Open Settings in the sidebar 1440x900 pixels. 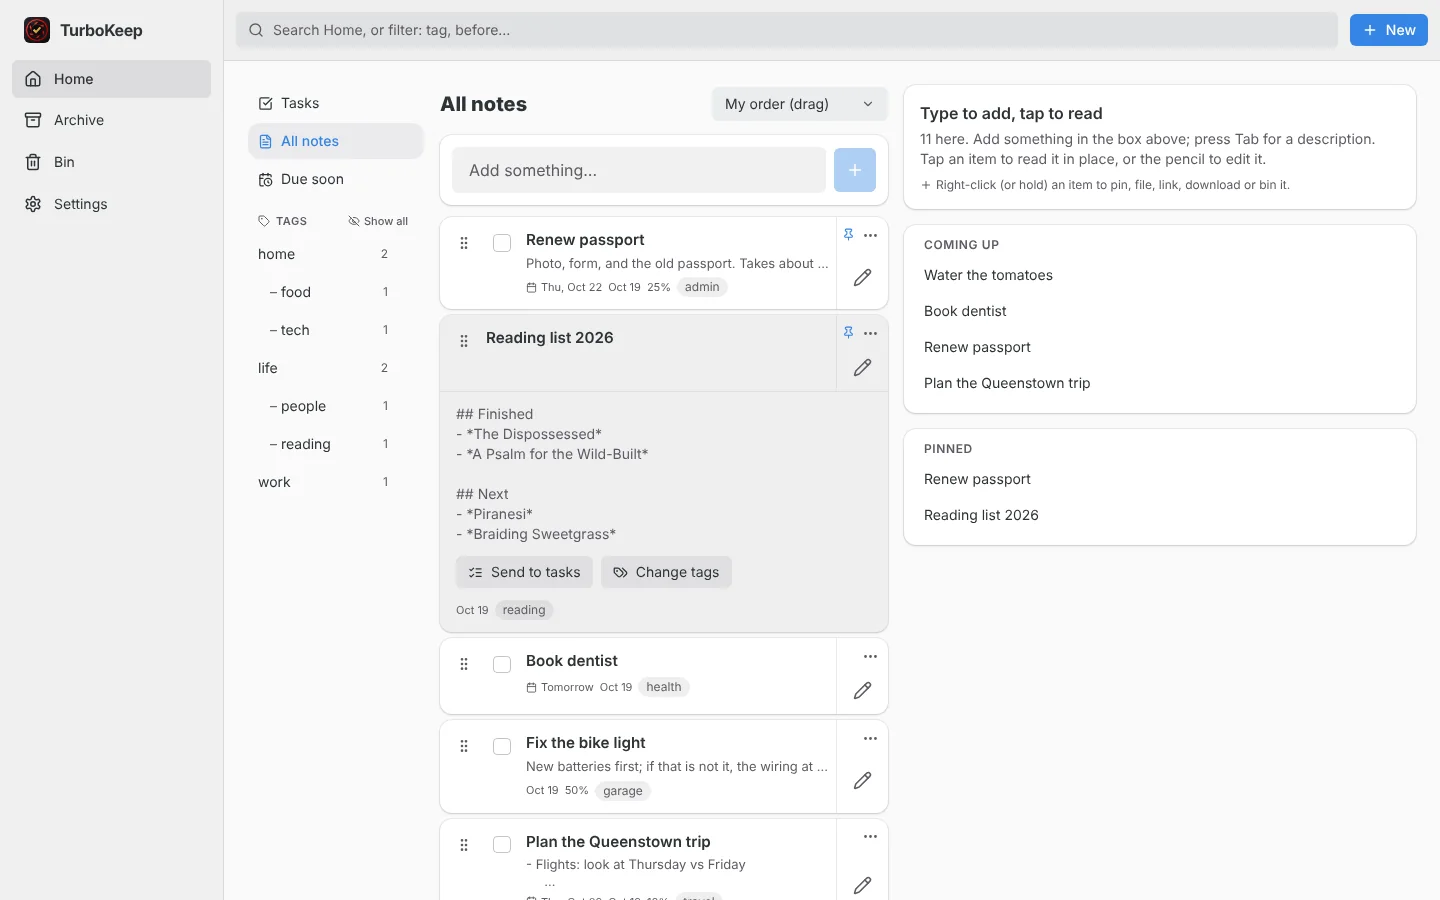point(112,204)
